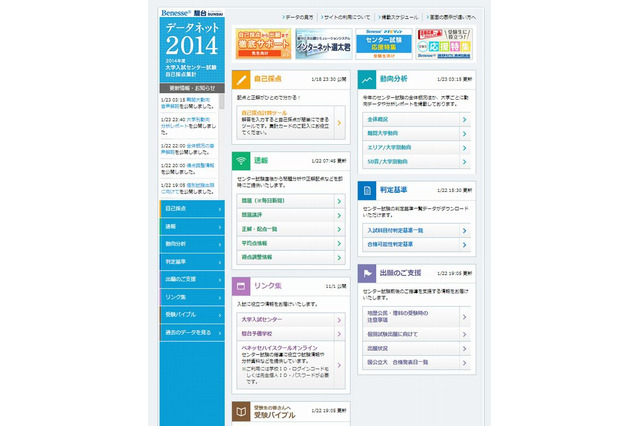Click the 出願のご支援 card heading text
The image size is (640, 426).
400,273
